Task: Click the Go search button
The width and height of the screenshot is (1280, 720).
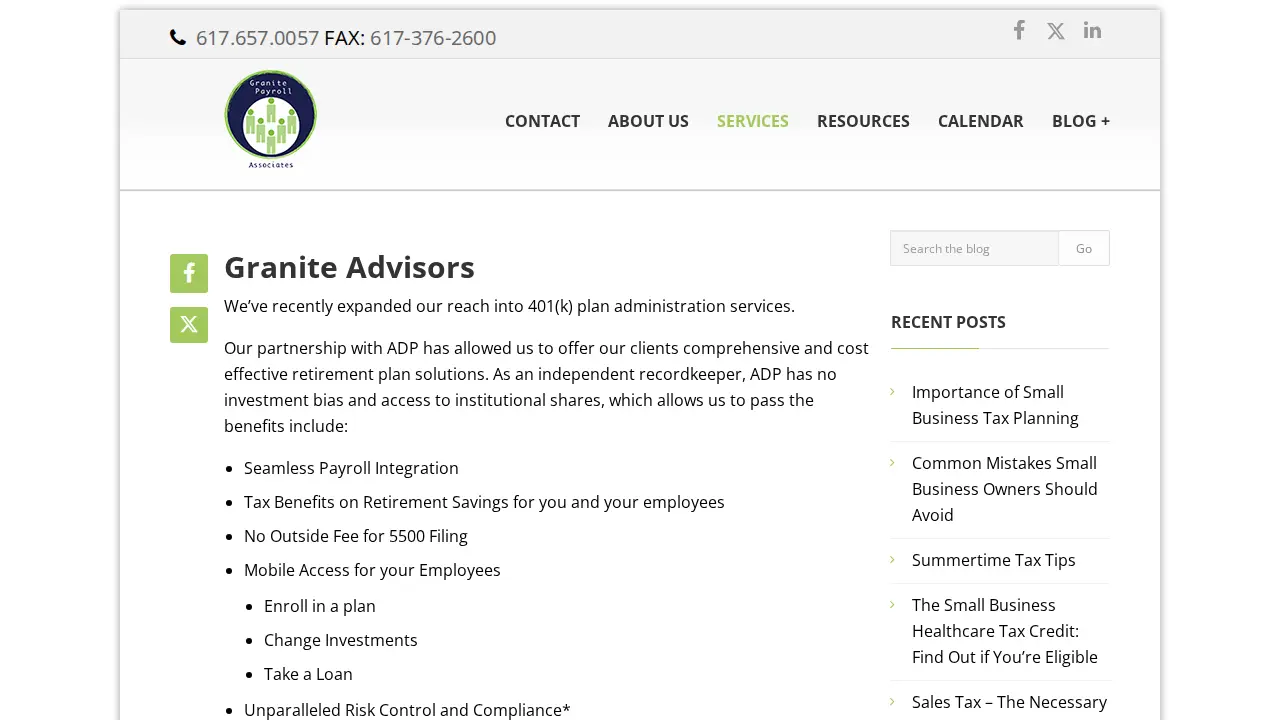Action: pyautogui.click(x=1084, y=248)
